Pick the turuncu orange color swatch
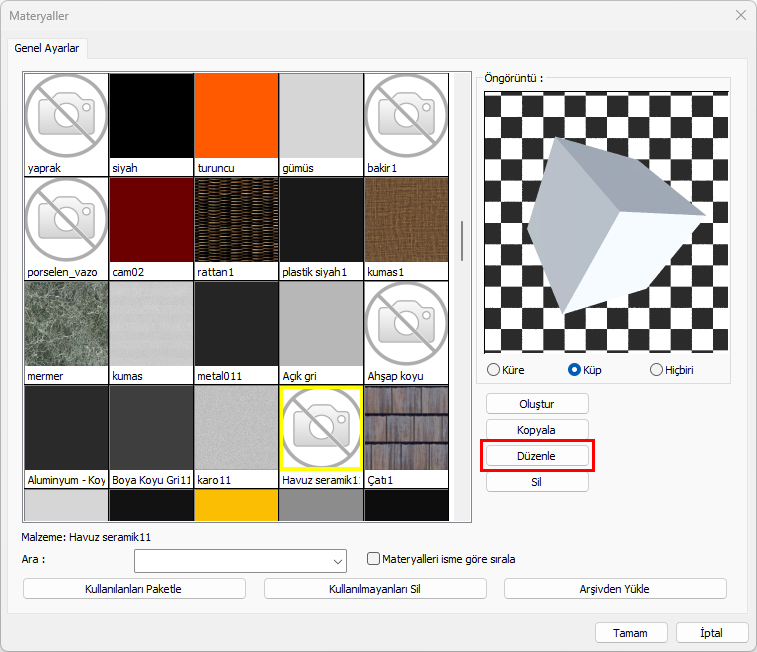Viewport: 757px width, 652px height. point(236,116)
